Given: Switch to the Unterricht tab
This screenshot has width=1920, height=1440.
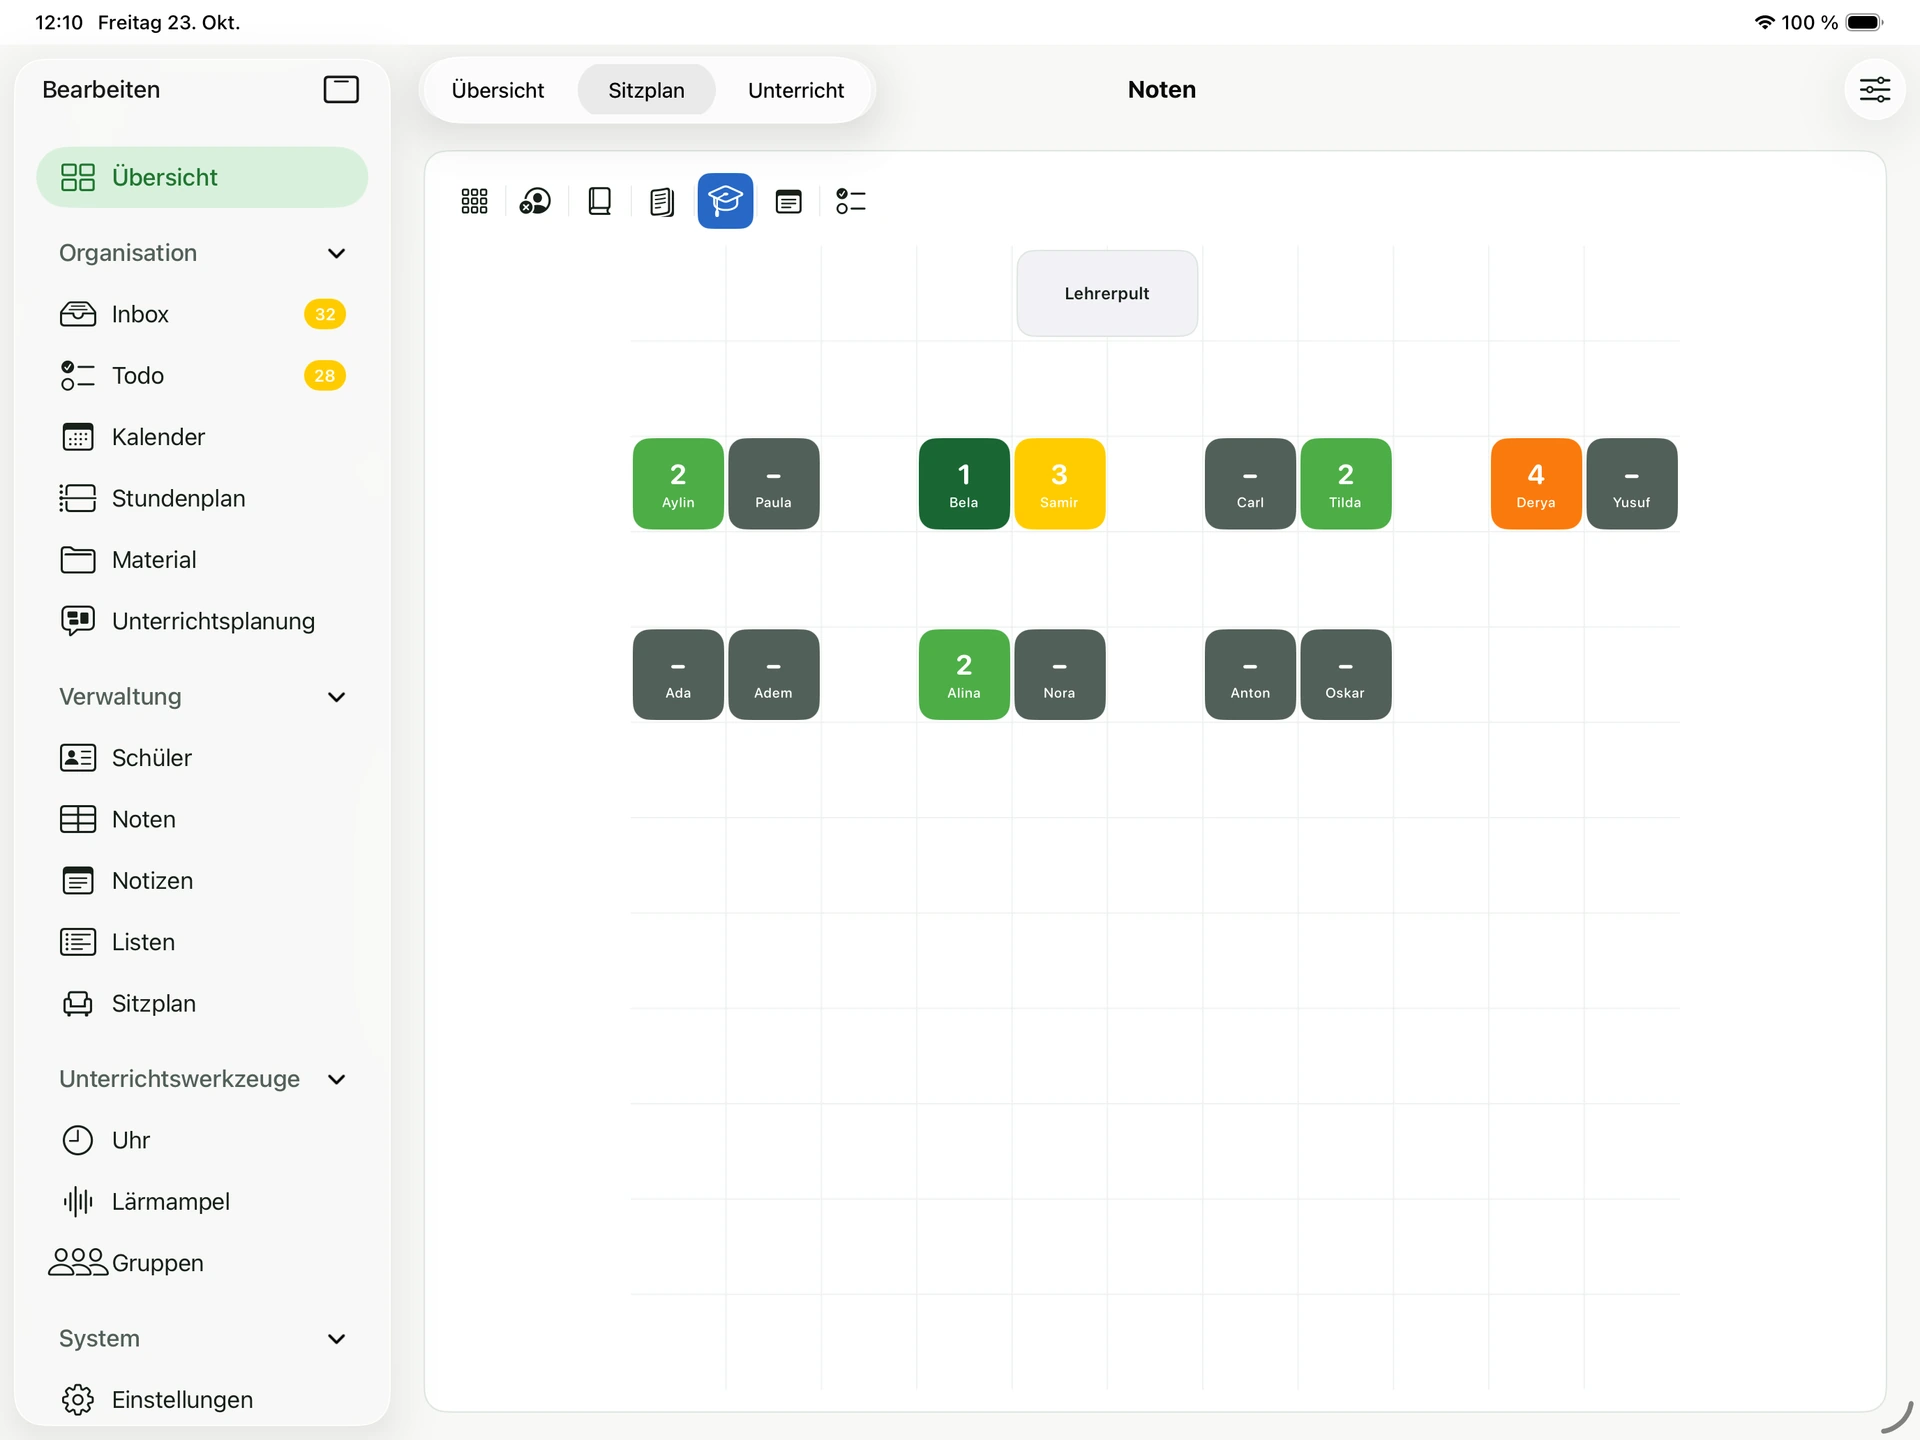Looking at the screenshot, I should pyautogui.click(x=796, y=90).
